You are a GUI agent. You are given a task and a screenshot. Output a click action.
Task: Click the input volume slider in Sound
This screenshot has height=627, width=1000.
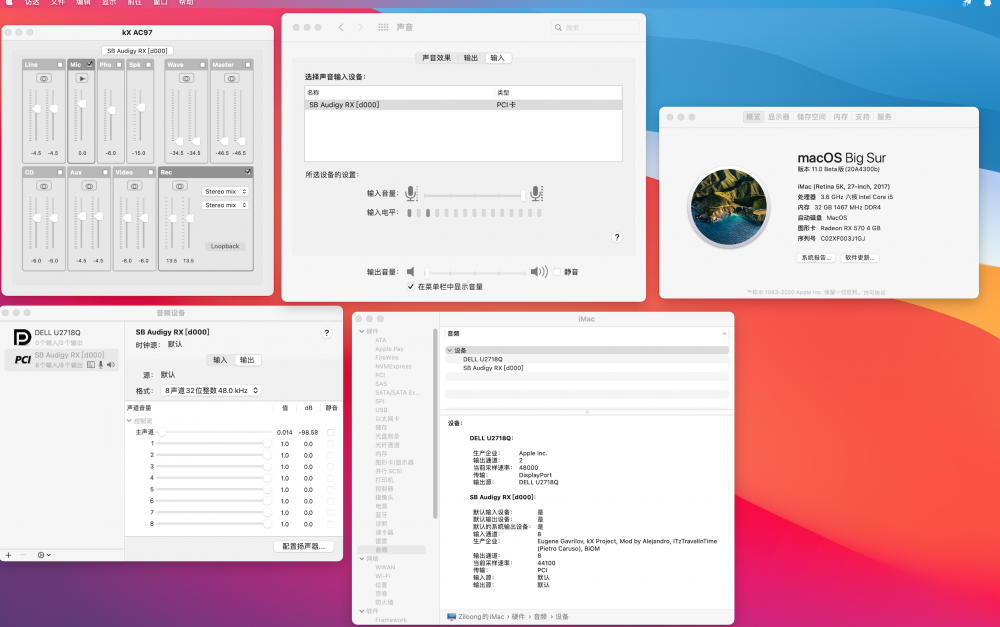[474, 196]
